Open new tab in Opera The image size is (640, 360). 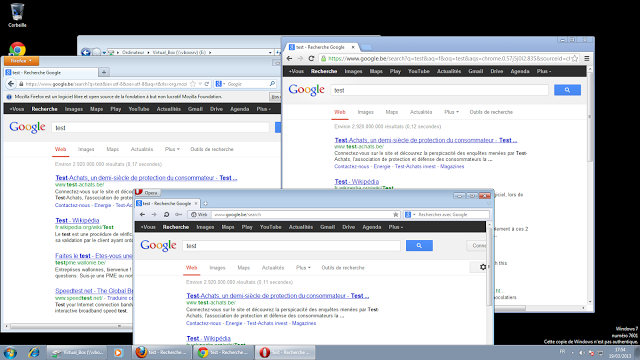click(205, 203)
